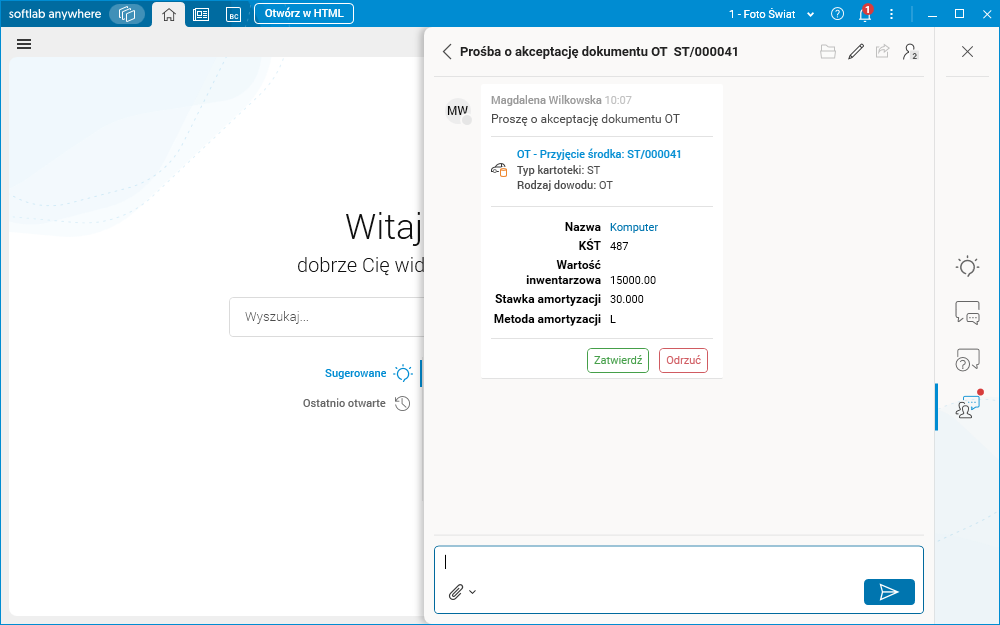This screenshot has width=1000, height=625.
Task: Open link OT - Przyjęcie środka: ST/000041
Action: [x=599, y=154]
